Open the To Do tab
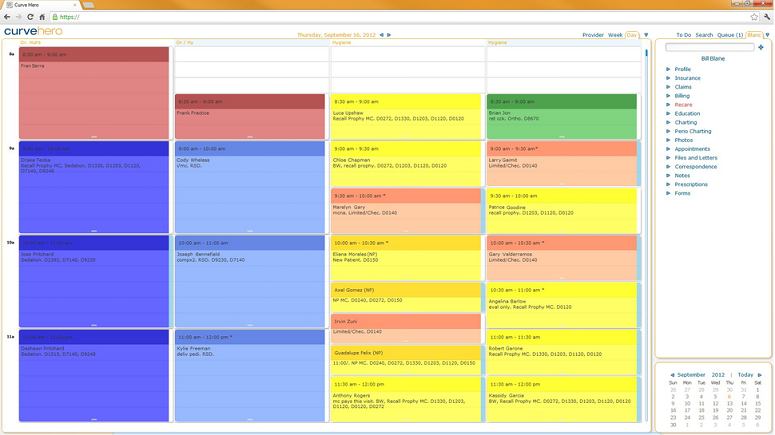Viewport: 775px width, 435px height. (684, 35)
